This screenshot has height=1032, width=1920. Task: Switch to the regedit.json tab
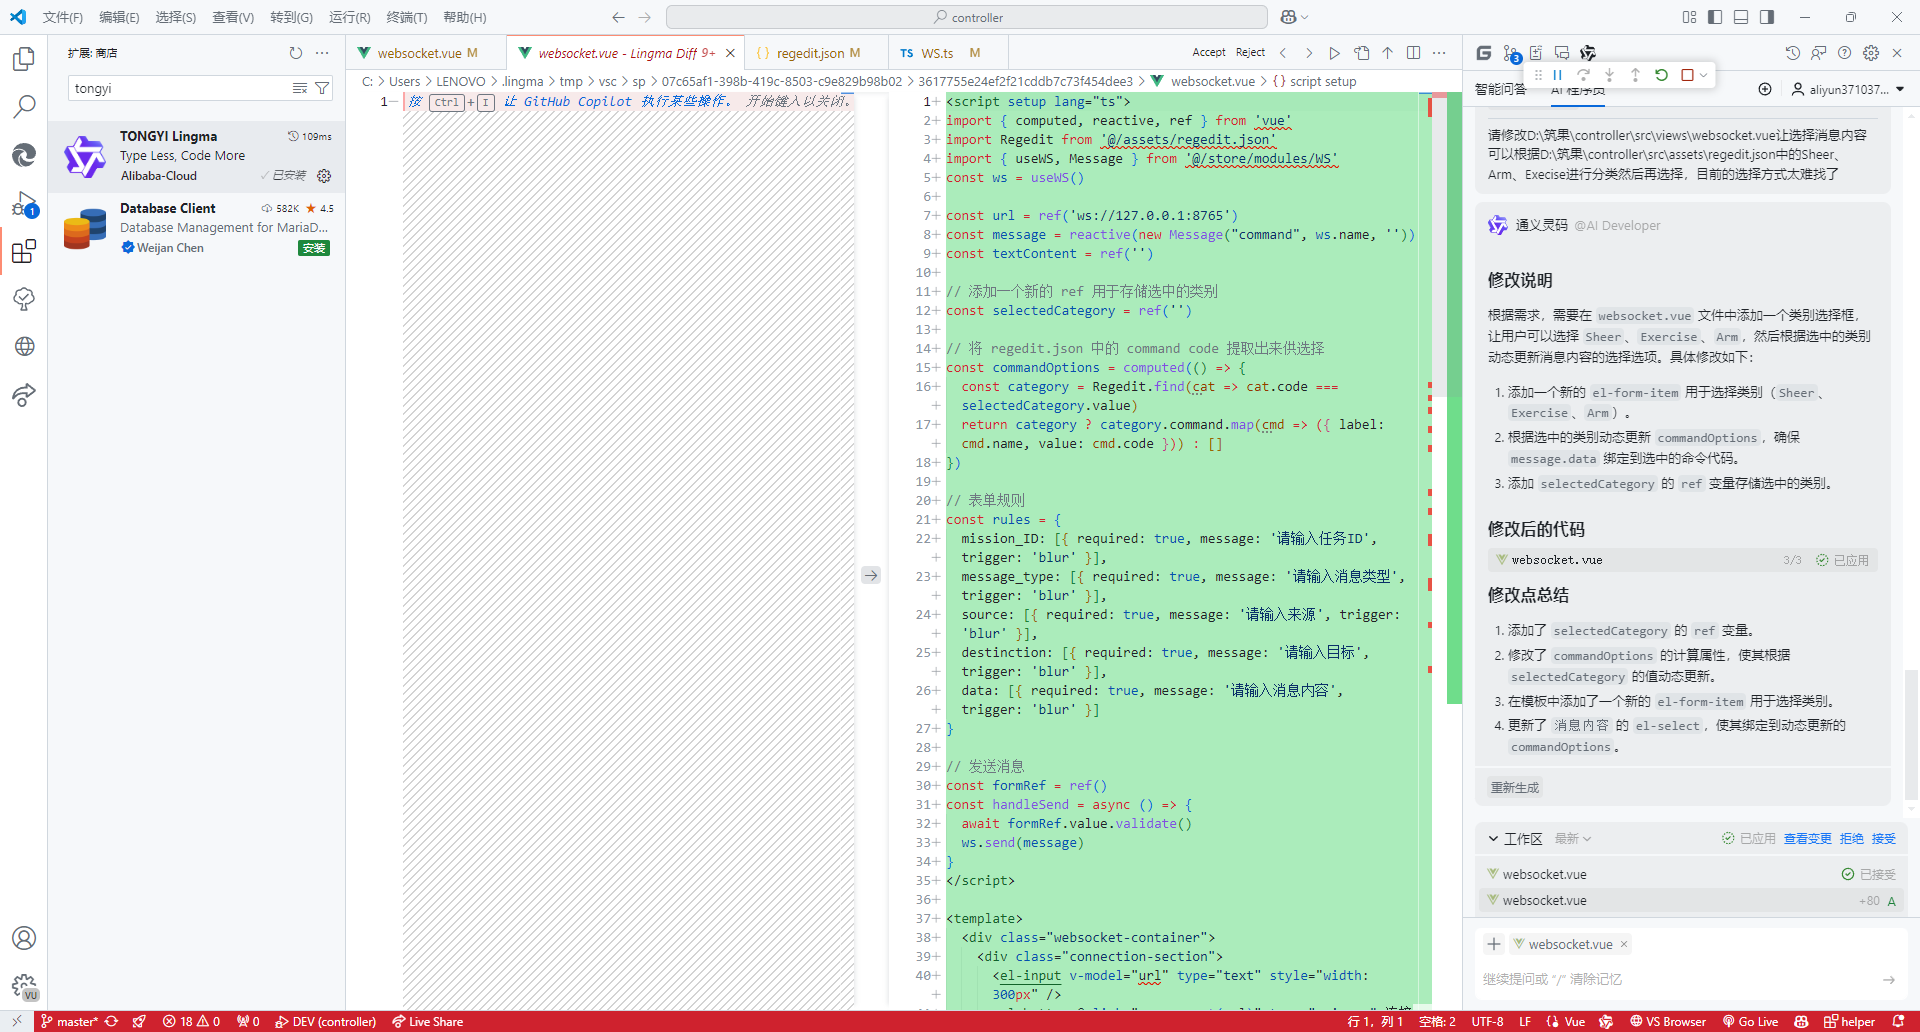(x=816, y=53)
